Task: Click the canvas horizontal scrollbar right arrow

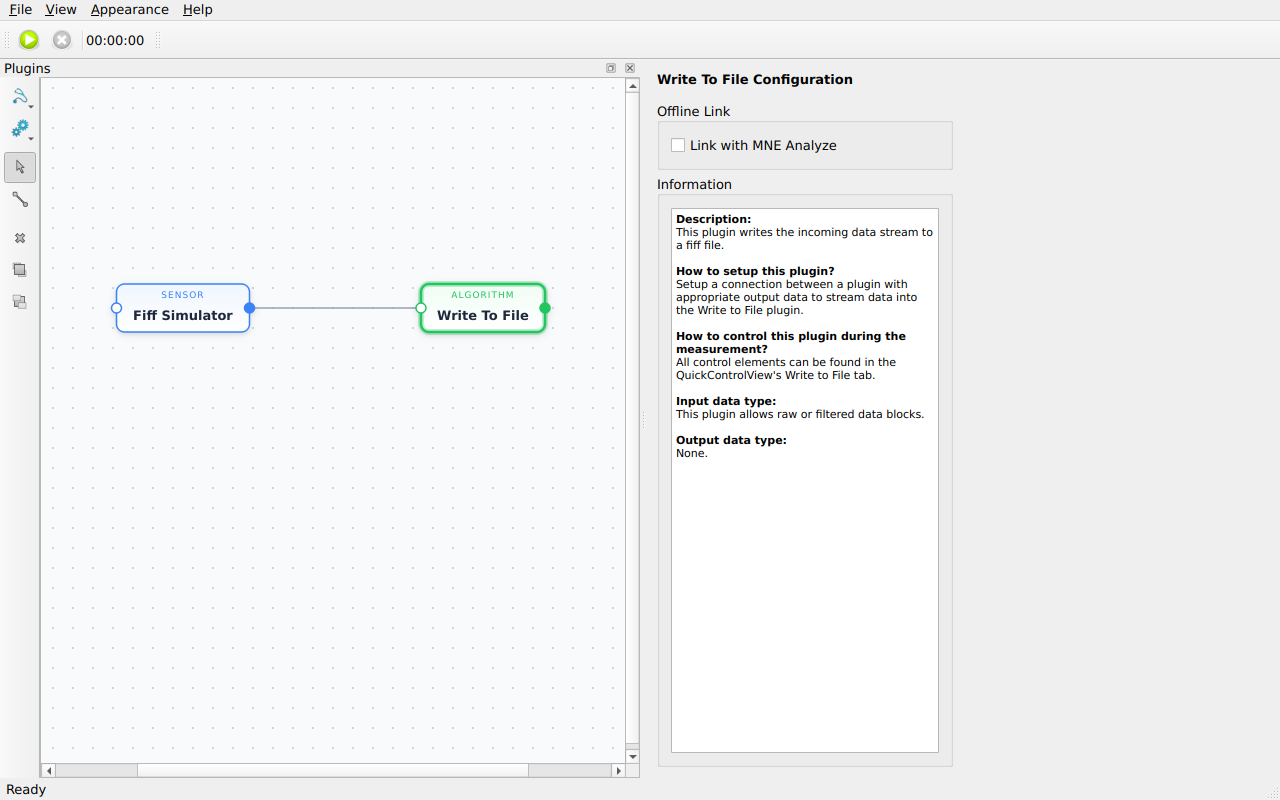Action: [619, 770]
